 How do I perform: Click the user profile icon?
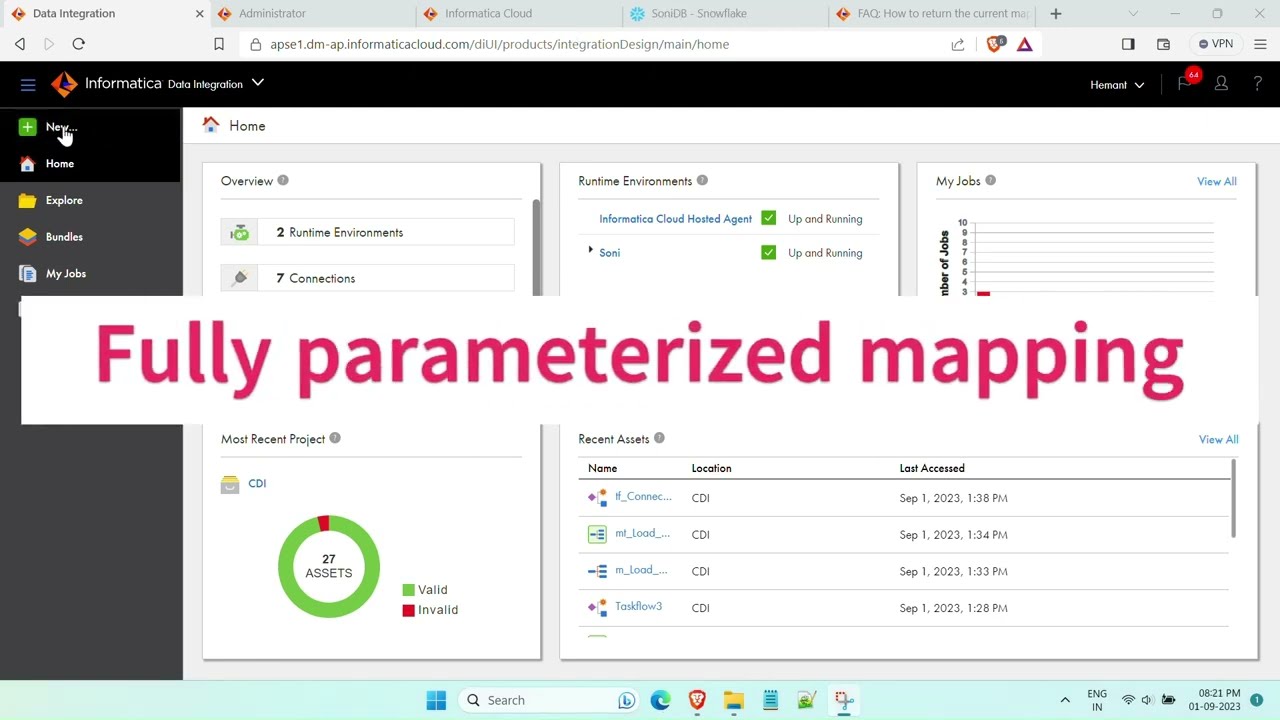pyautogui.click(x=1221, y=84)
